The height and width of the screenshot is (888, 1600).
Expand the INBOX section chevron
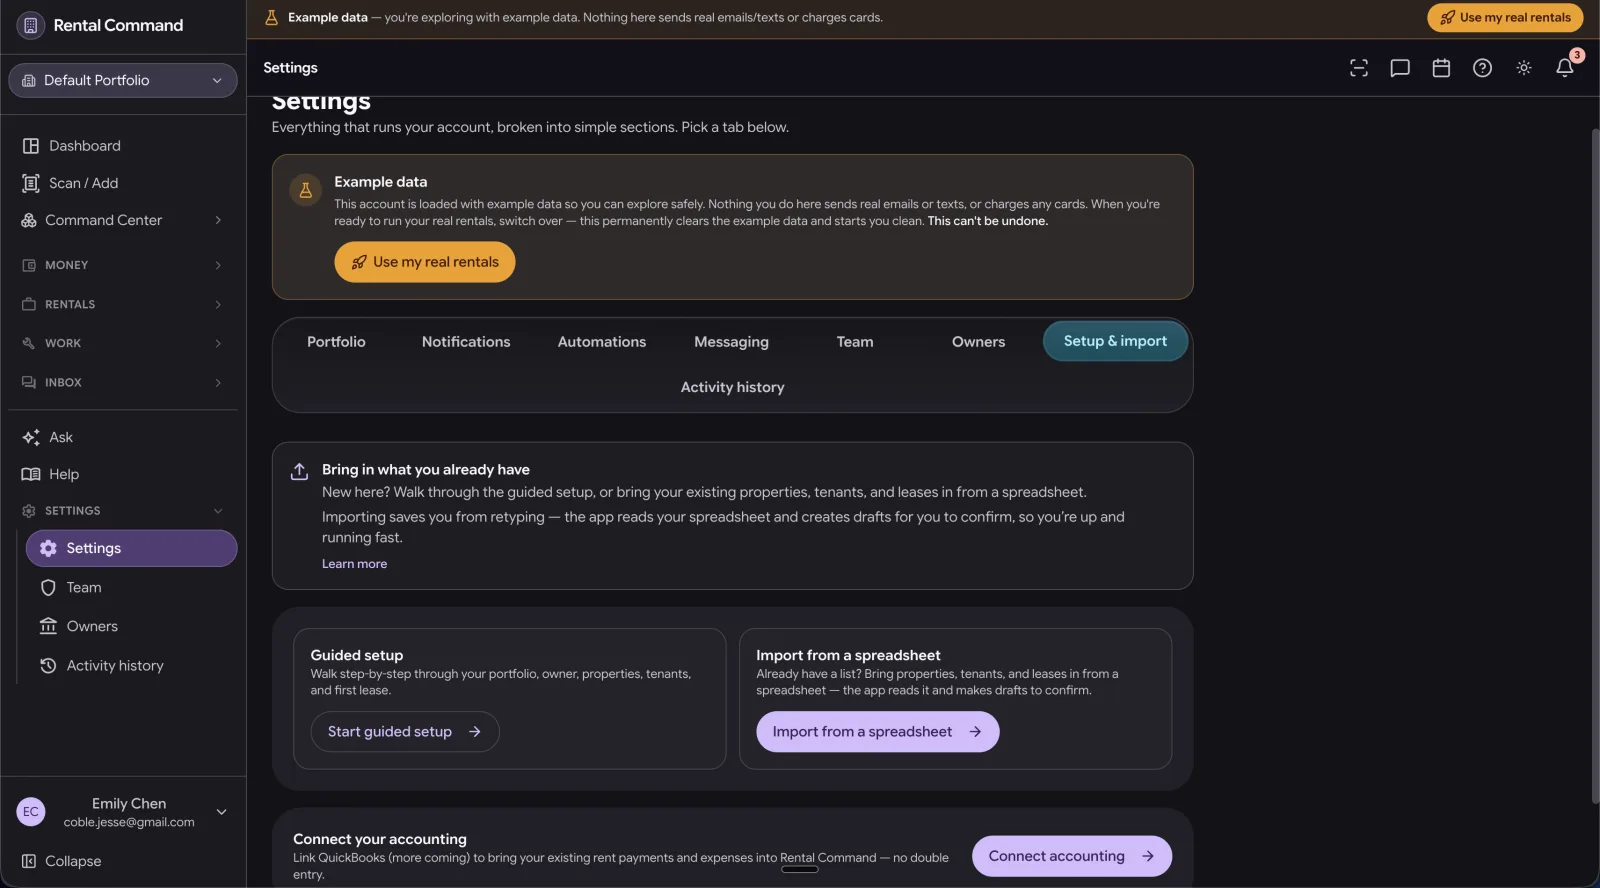point(218,382)
